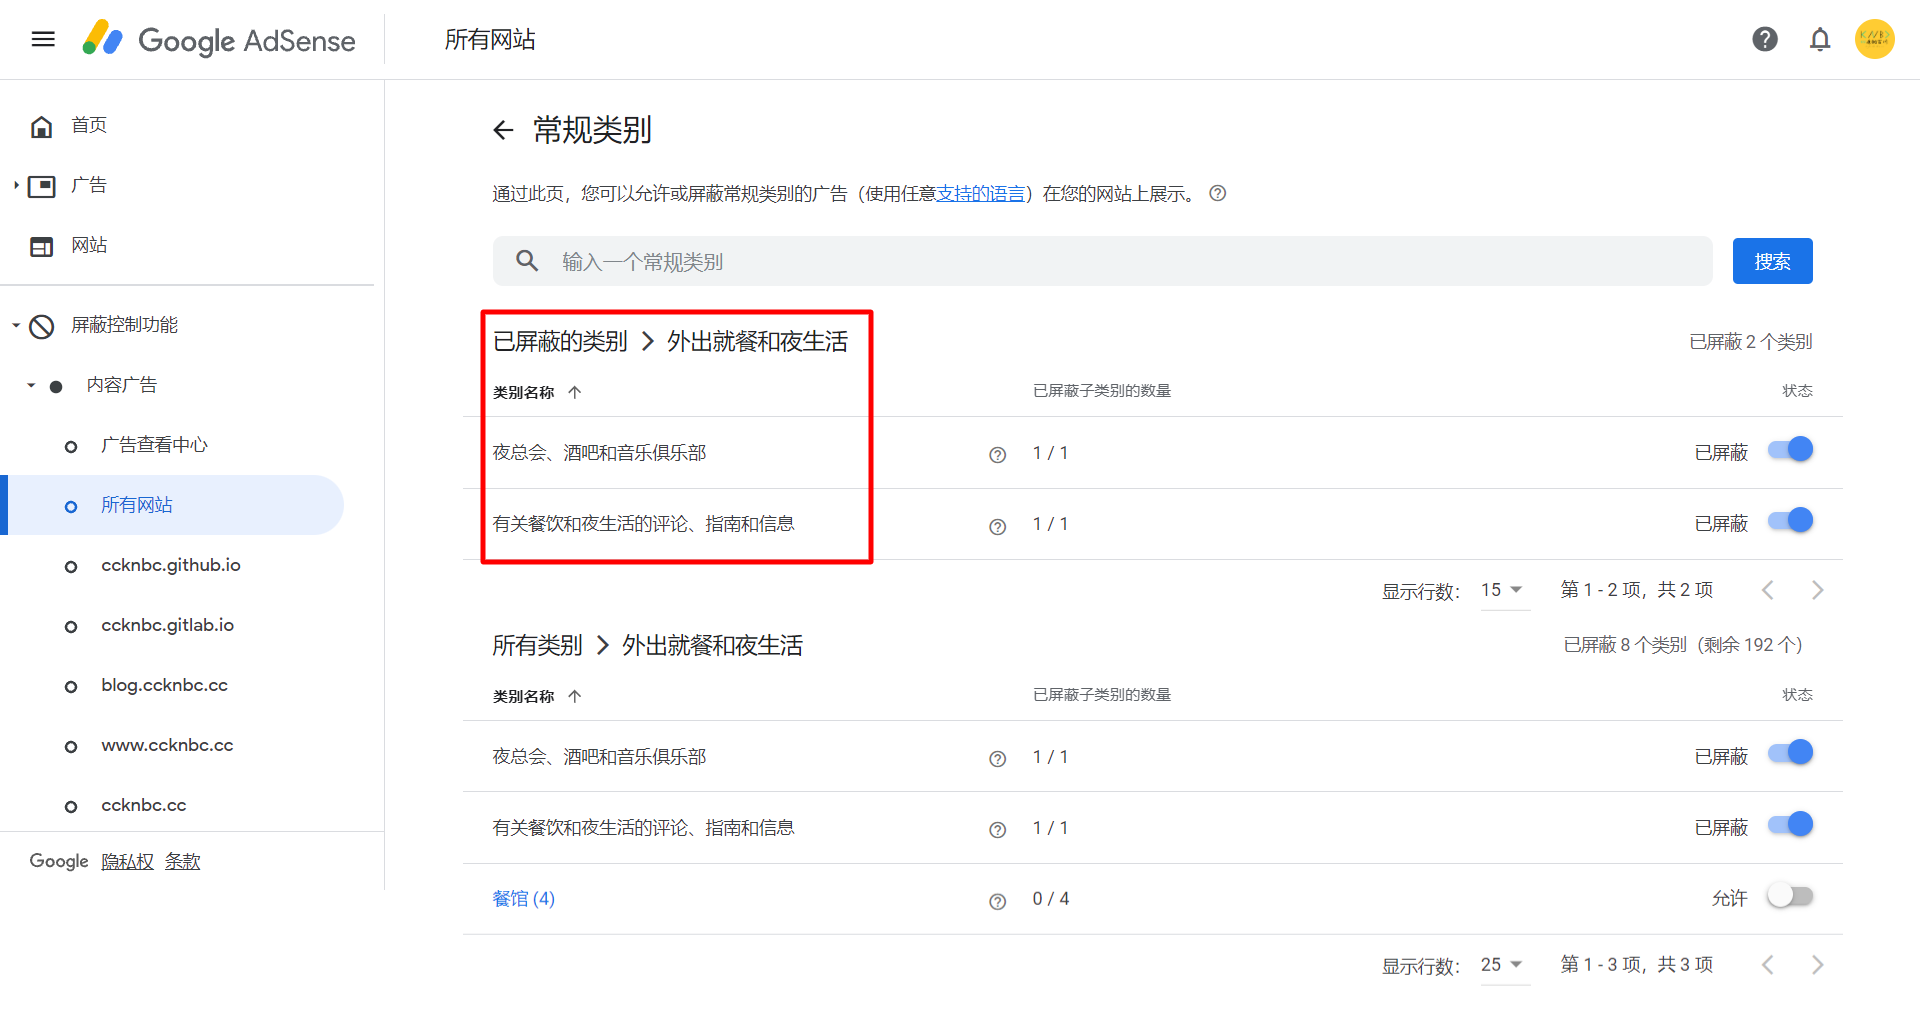
Task: Enable blocking for 餐馆 category
Action: point(1790,897)
